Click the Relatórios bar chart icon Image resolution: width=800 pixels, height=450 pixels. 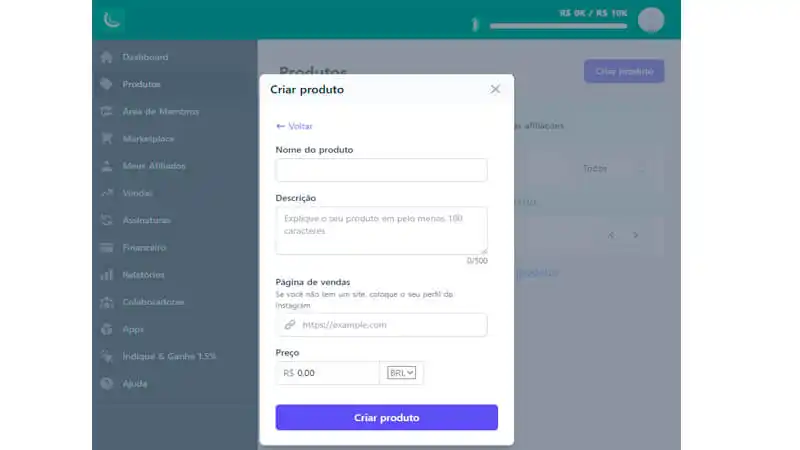tap(107, 274)
